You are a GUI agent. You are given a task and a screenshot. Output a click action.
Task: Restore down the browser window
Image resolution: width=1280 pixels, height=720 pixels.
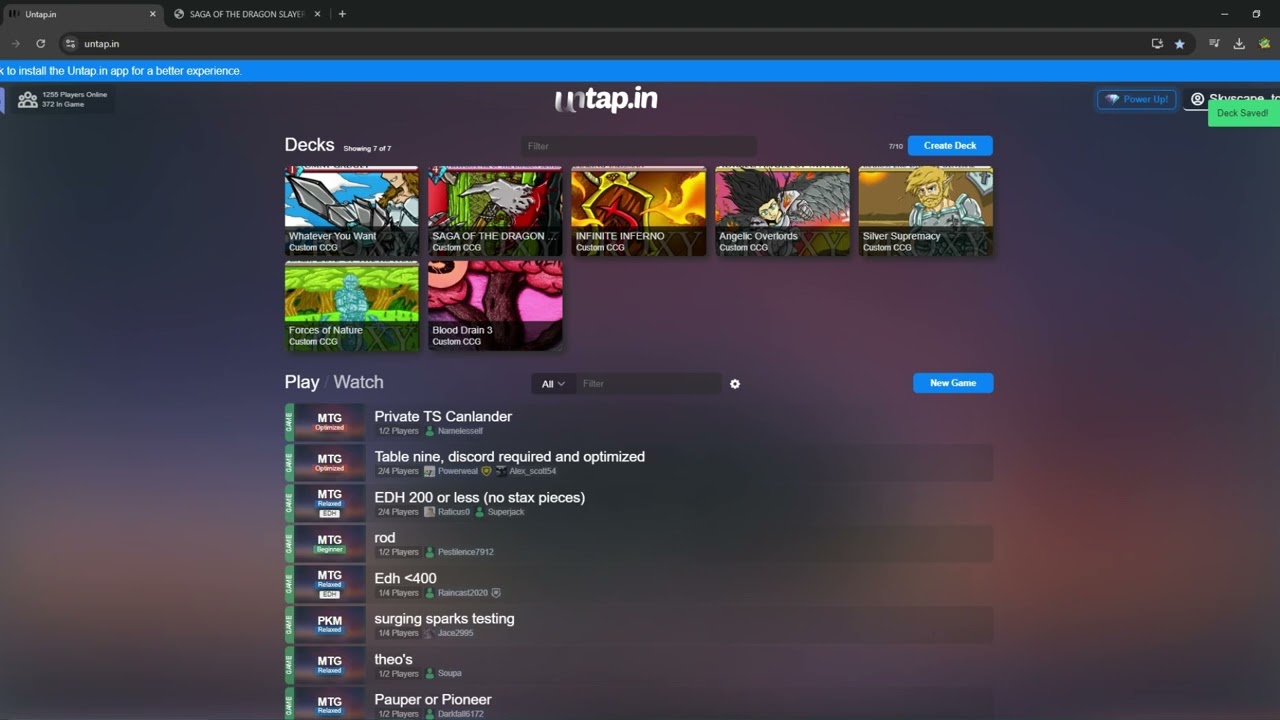tap(1256, 14)
